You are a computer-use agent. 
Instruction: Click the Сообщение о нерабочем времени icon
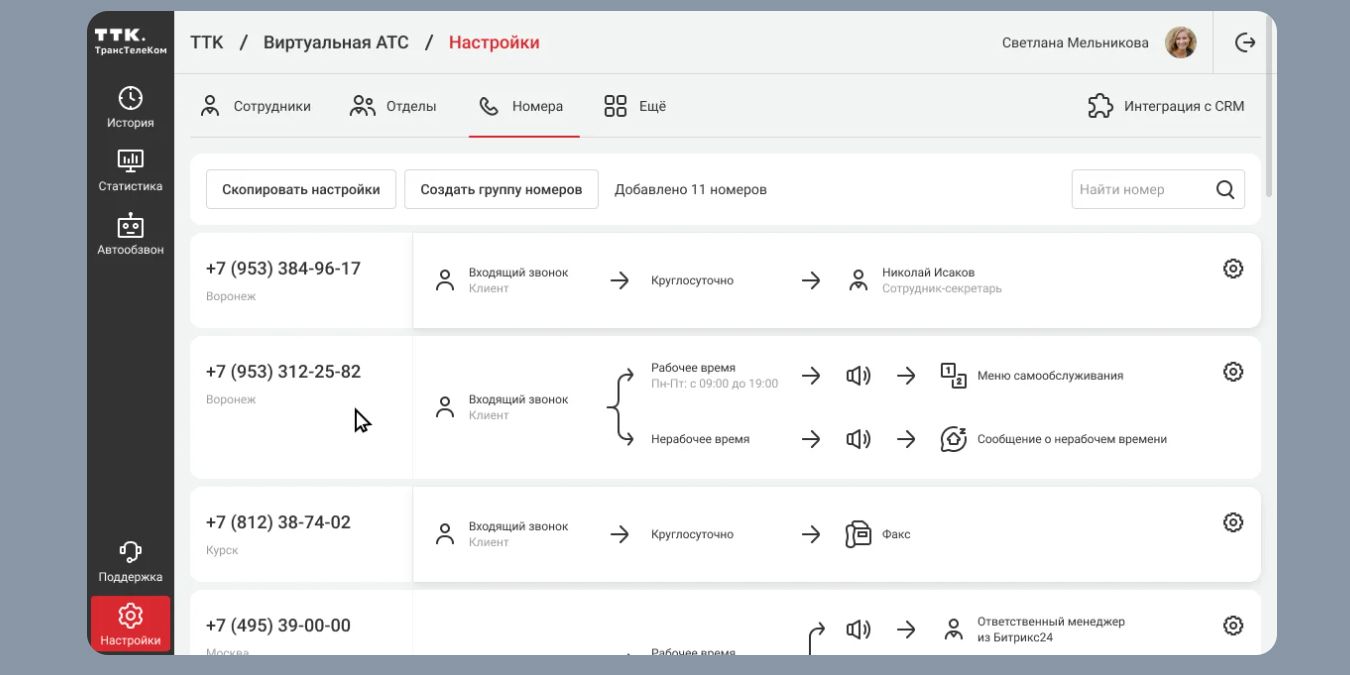[x=953, y=439]
